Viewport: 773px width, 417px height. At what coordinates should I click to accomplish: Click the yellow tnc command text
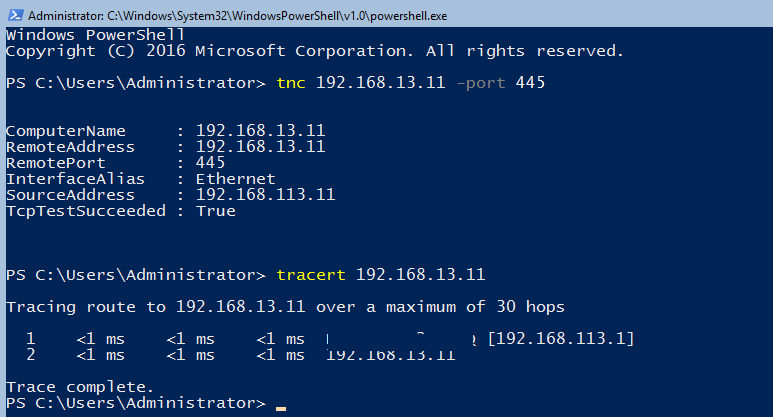point(291,83)
